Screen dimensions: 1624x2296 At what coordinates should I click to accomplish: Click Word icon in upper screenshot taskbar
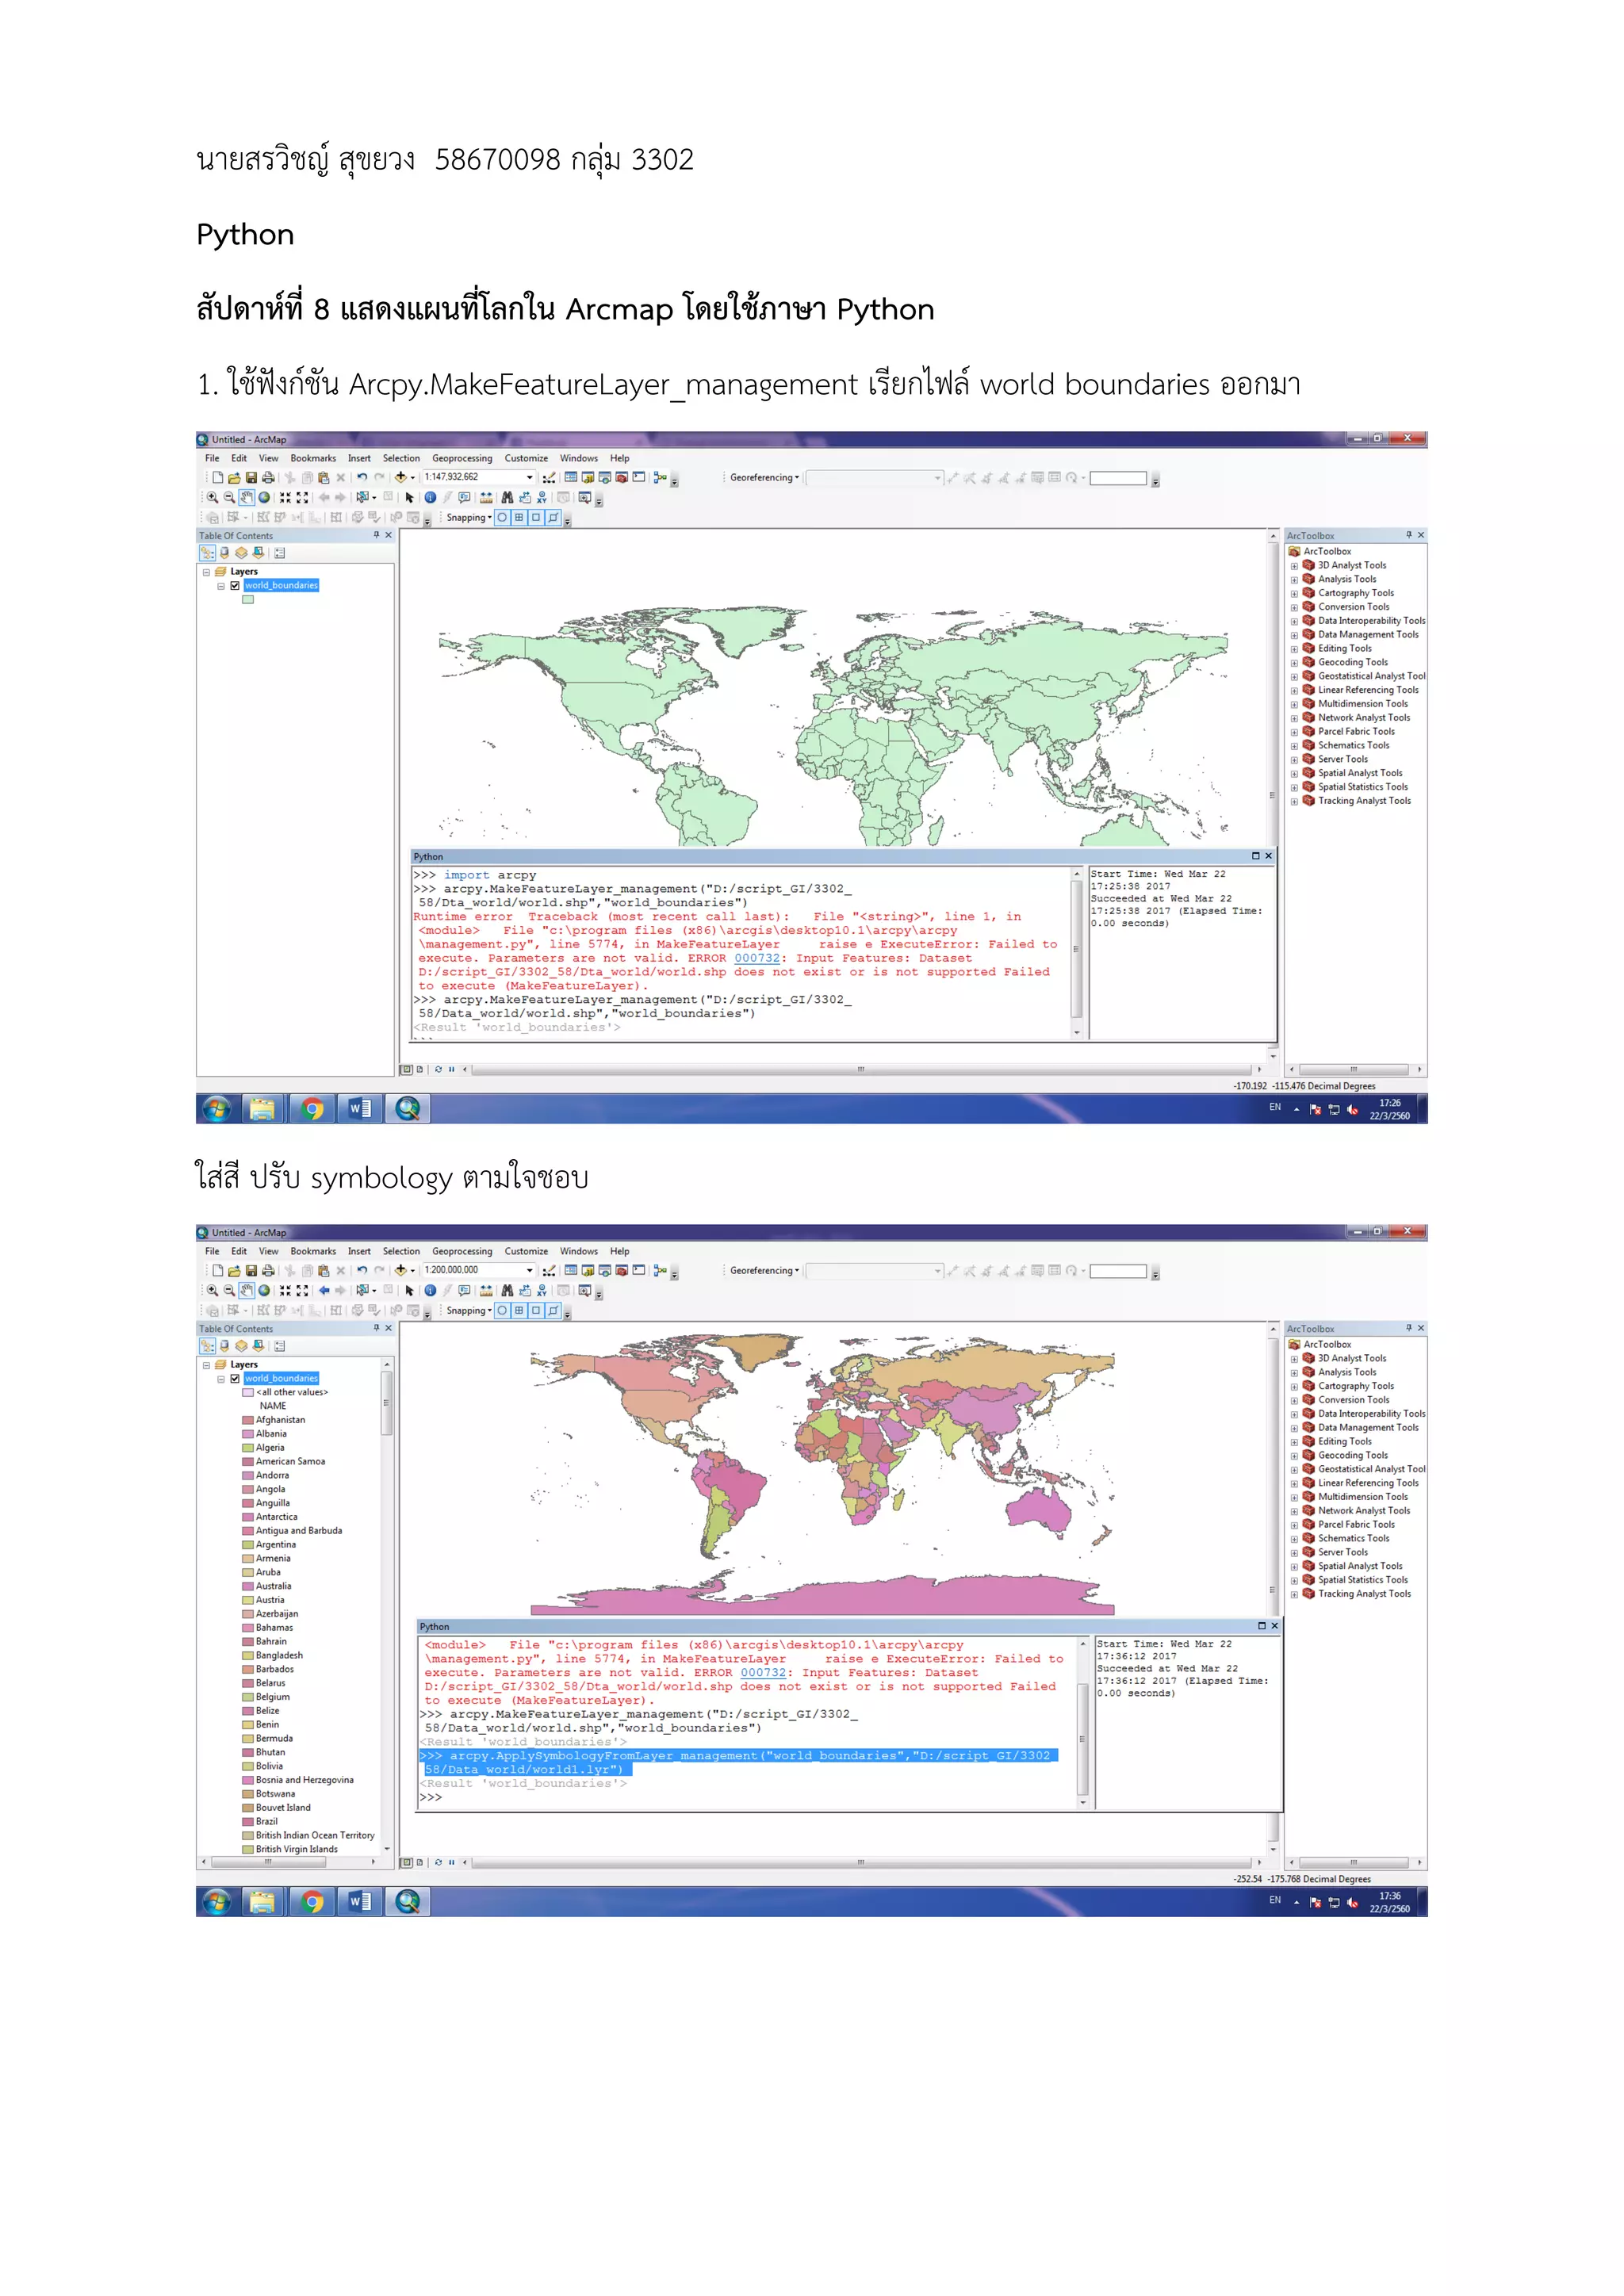pos(360,1108)
